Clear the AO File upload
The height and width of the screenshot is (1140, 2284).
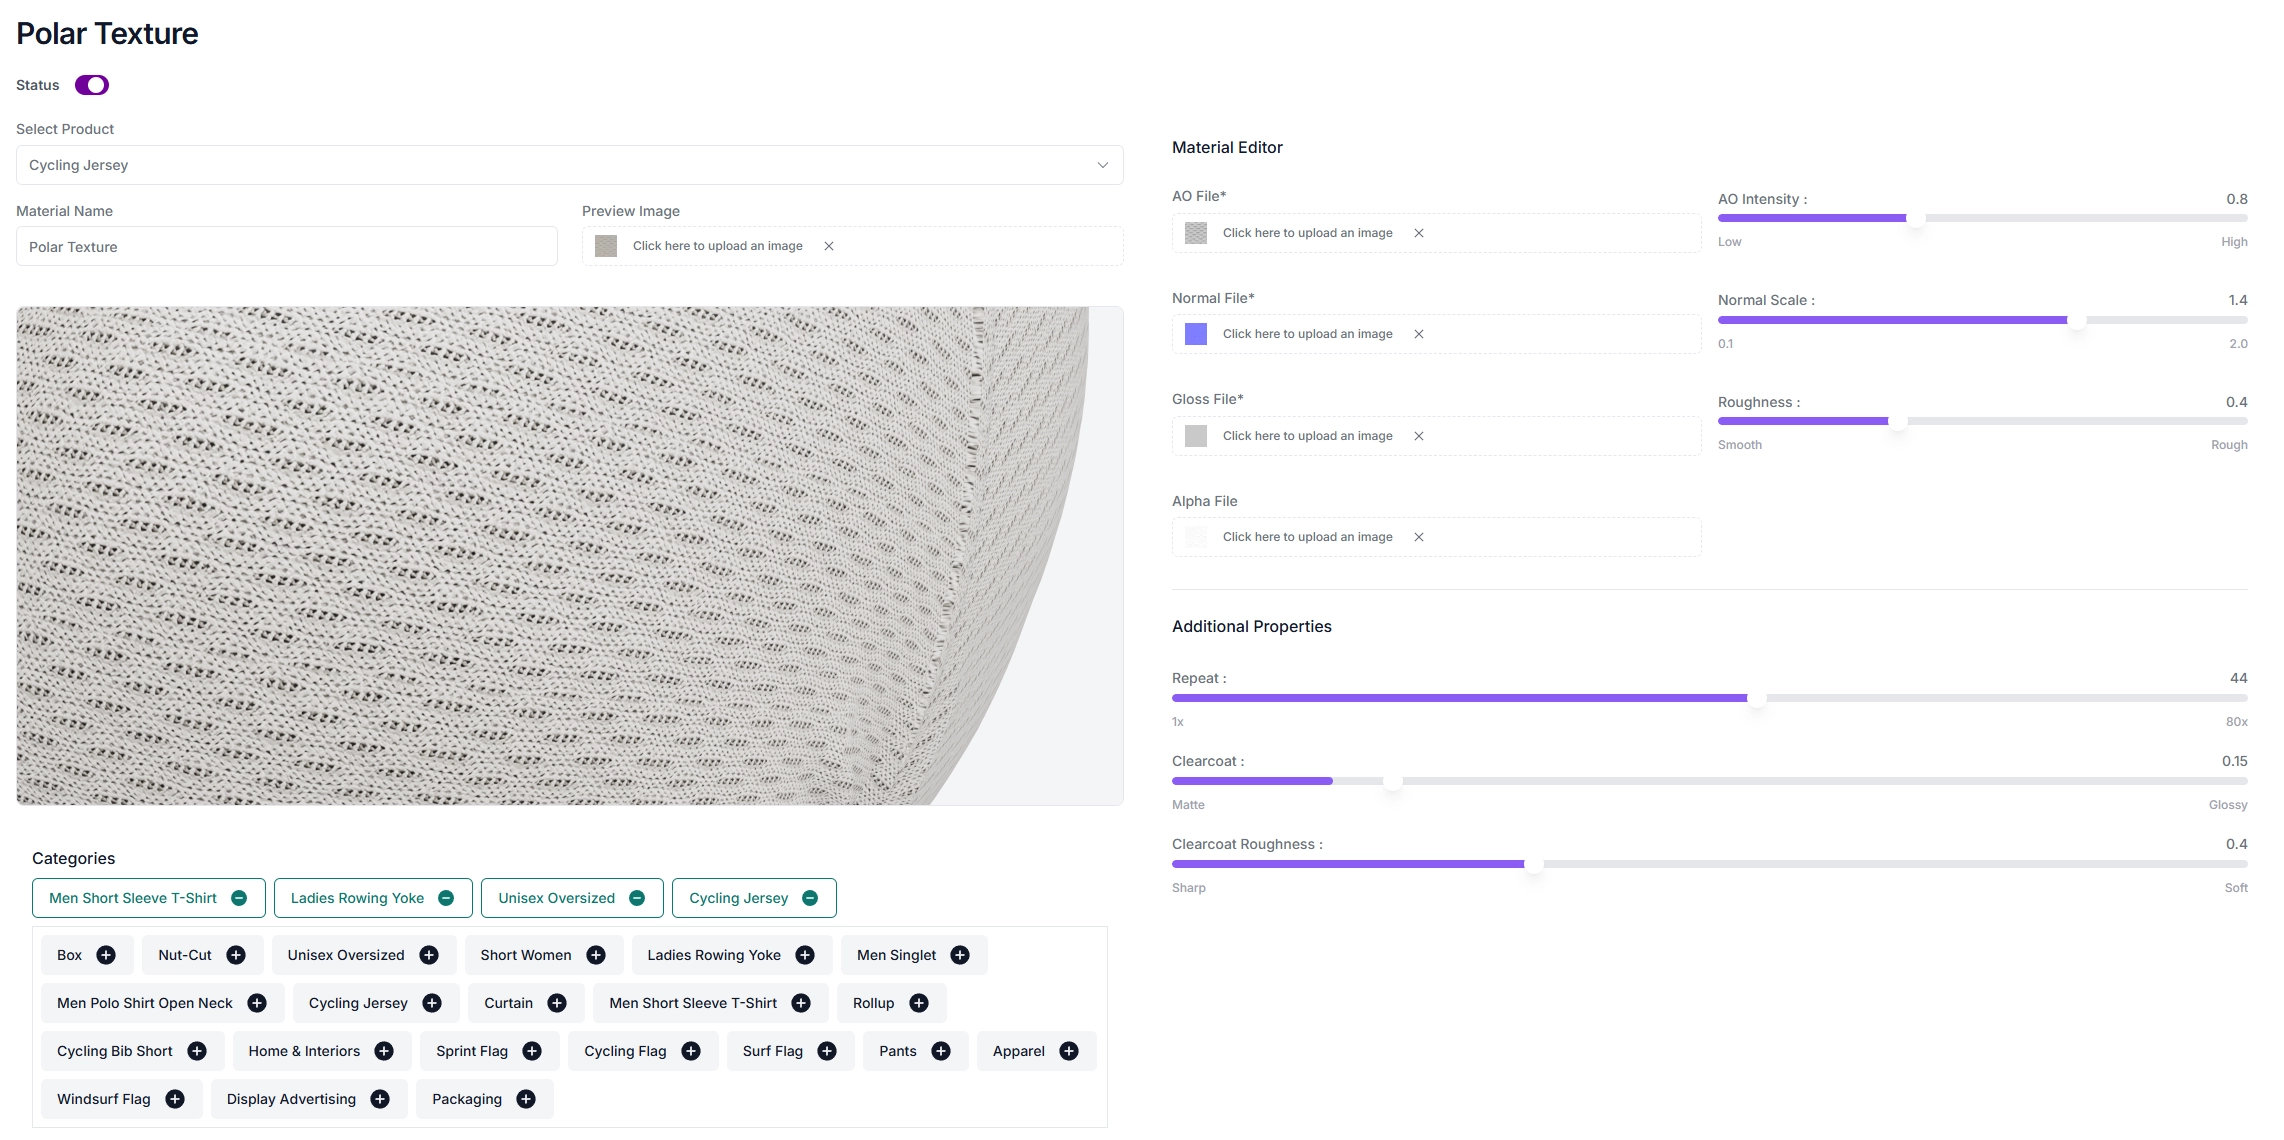[1419, 233]
